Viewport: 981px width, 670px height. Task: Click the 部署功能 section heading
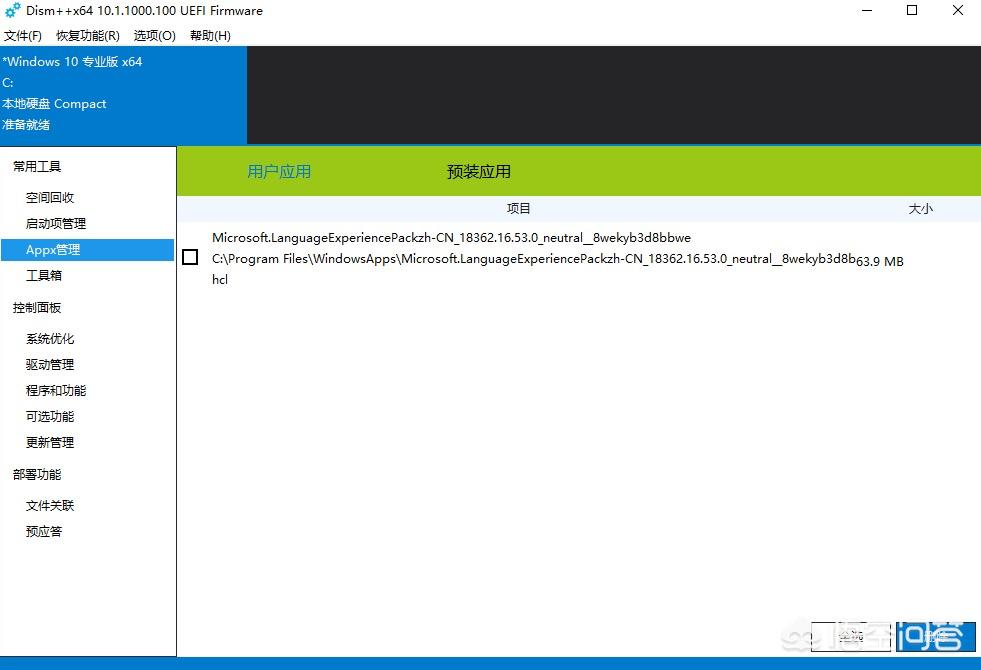(37, 474)
